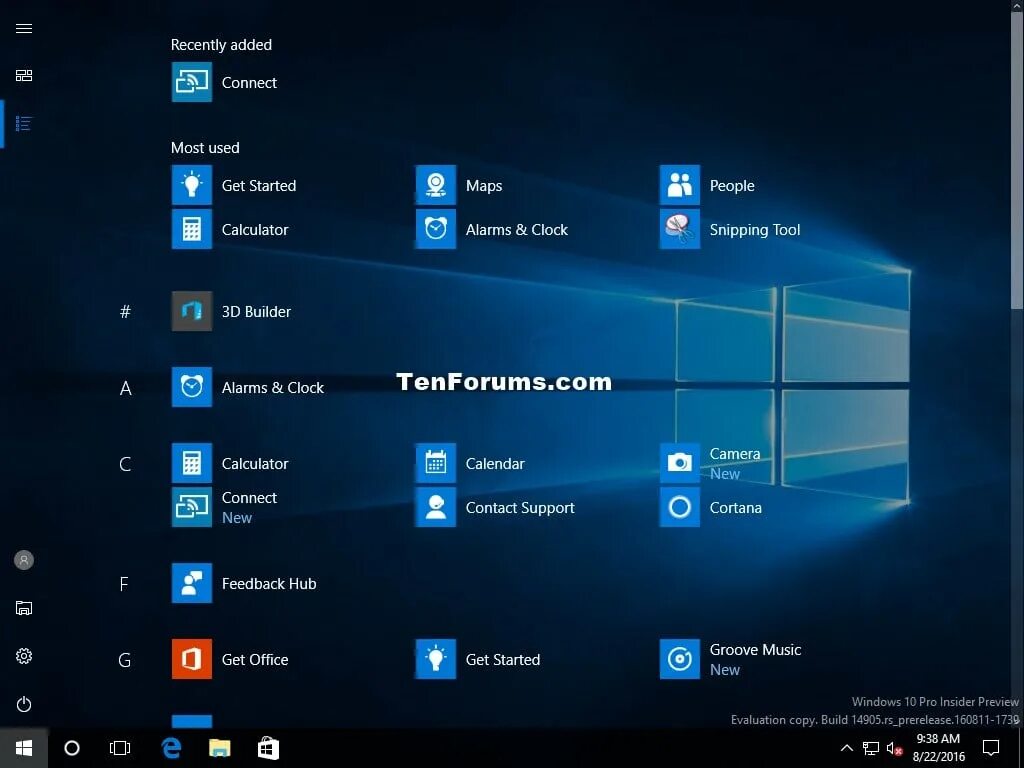Click the 'Recently added' heading text
This screenshot has height=768, width=1024.
pos(221,44)
